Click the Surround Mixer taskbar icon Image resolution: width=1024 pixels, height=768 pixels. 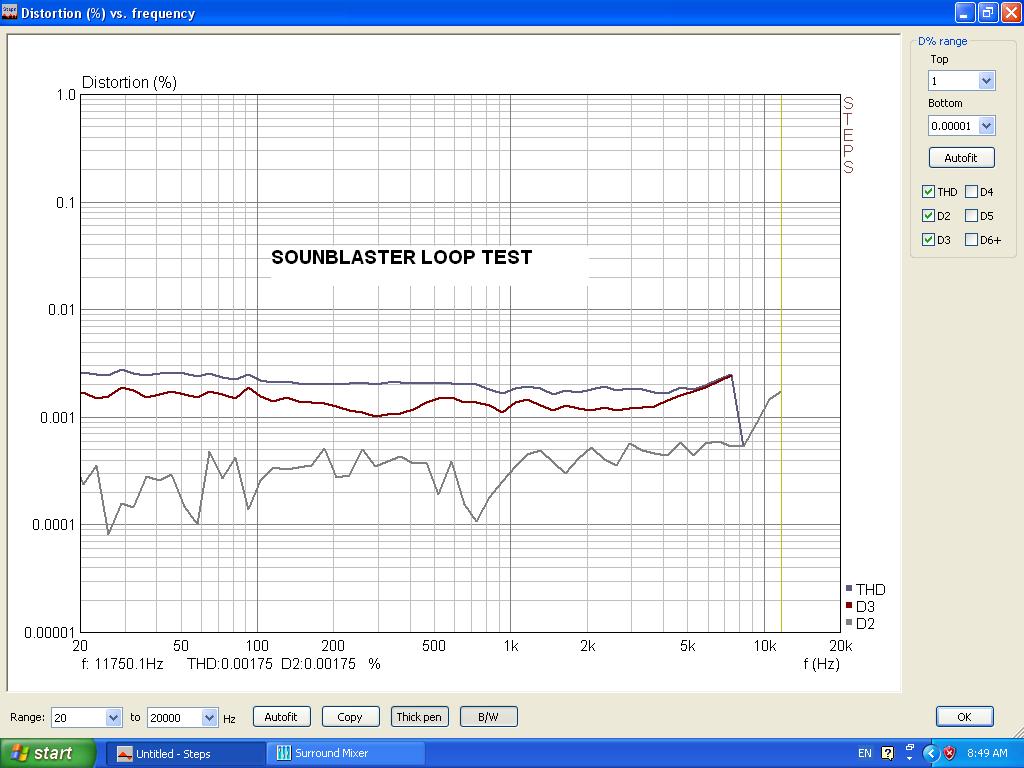[x=283, y=753]
